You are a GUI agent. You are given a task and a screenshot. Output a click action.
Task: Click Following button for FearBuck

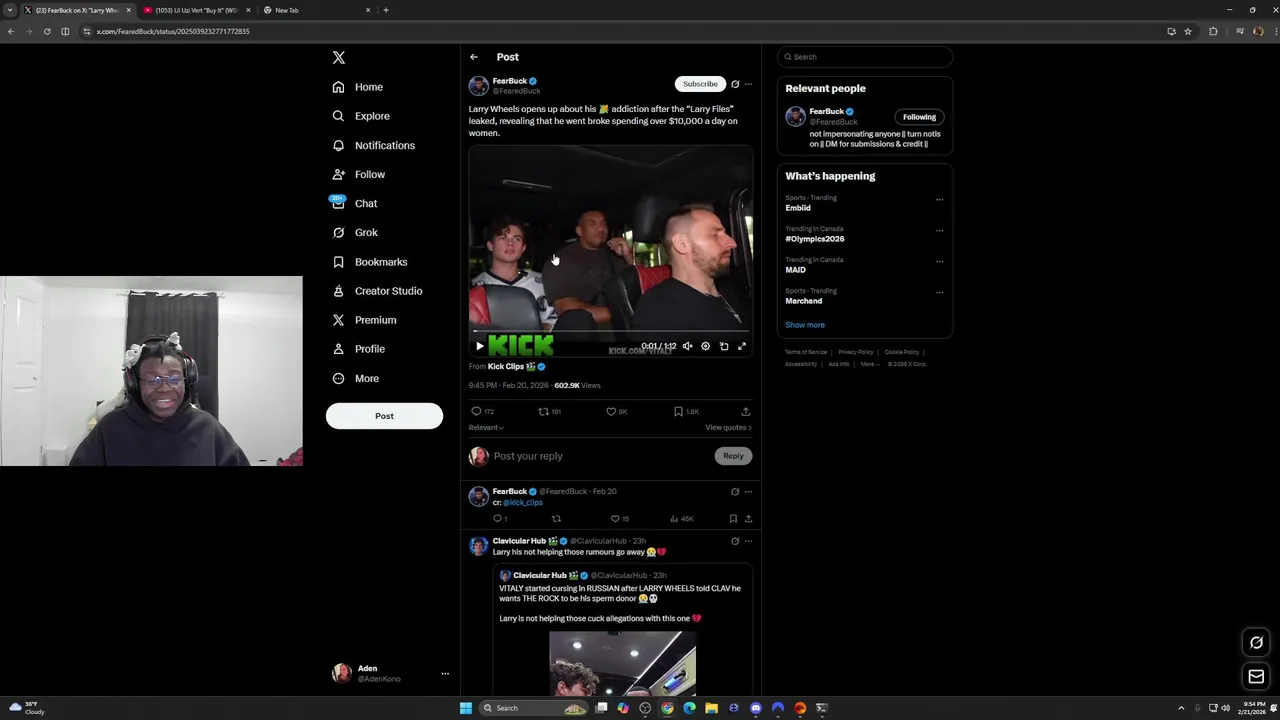point(919,117)
